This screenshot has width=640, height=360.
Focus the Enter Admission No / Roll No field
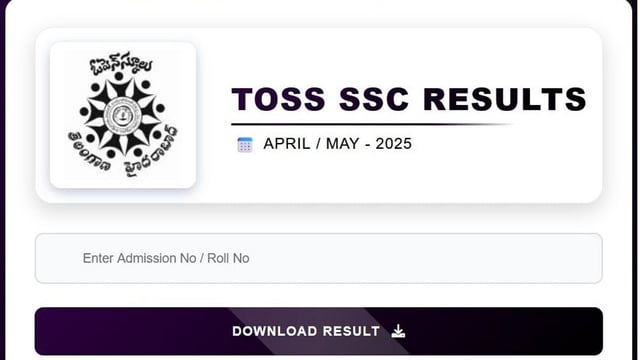pyautogui.click(x=319, y=258)
